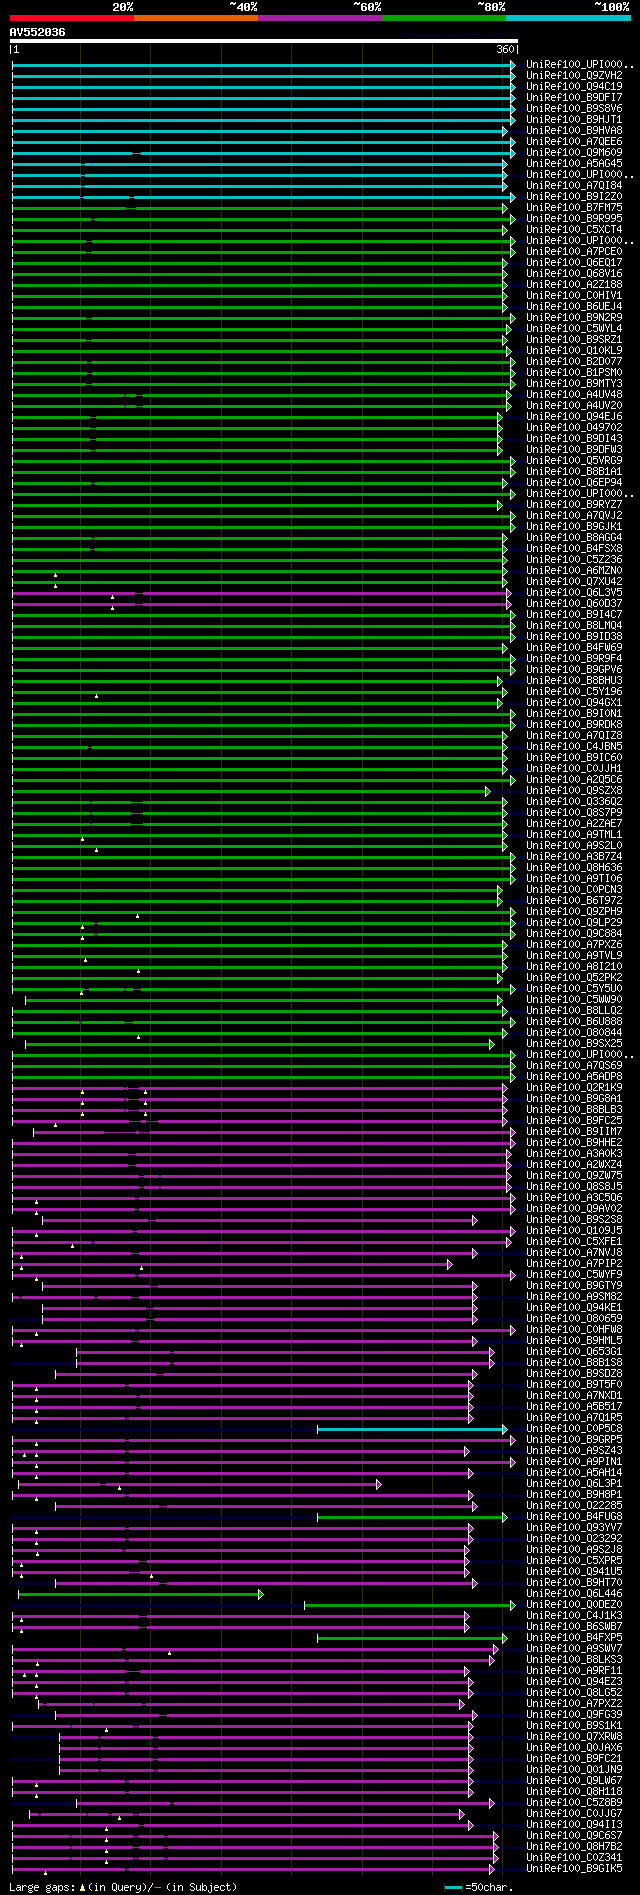Screen dimensions: 640x1895
Task: Select label UniRef100_A4UV48
Action: point(574,394)
